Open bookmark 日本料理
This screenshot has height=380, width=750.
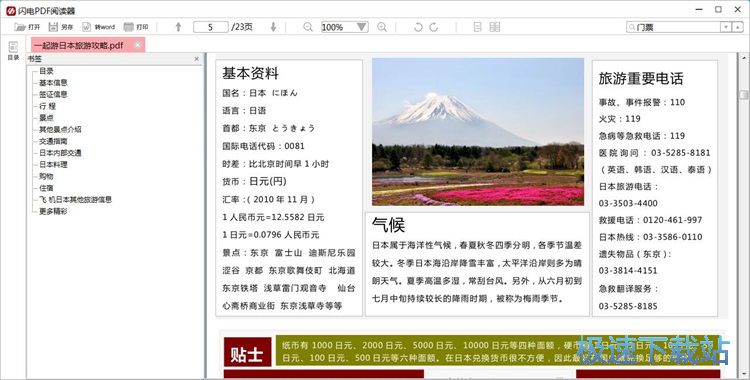(x=53, y=165)
